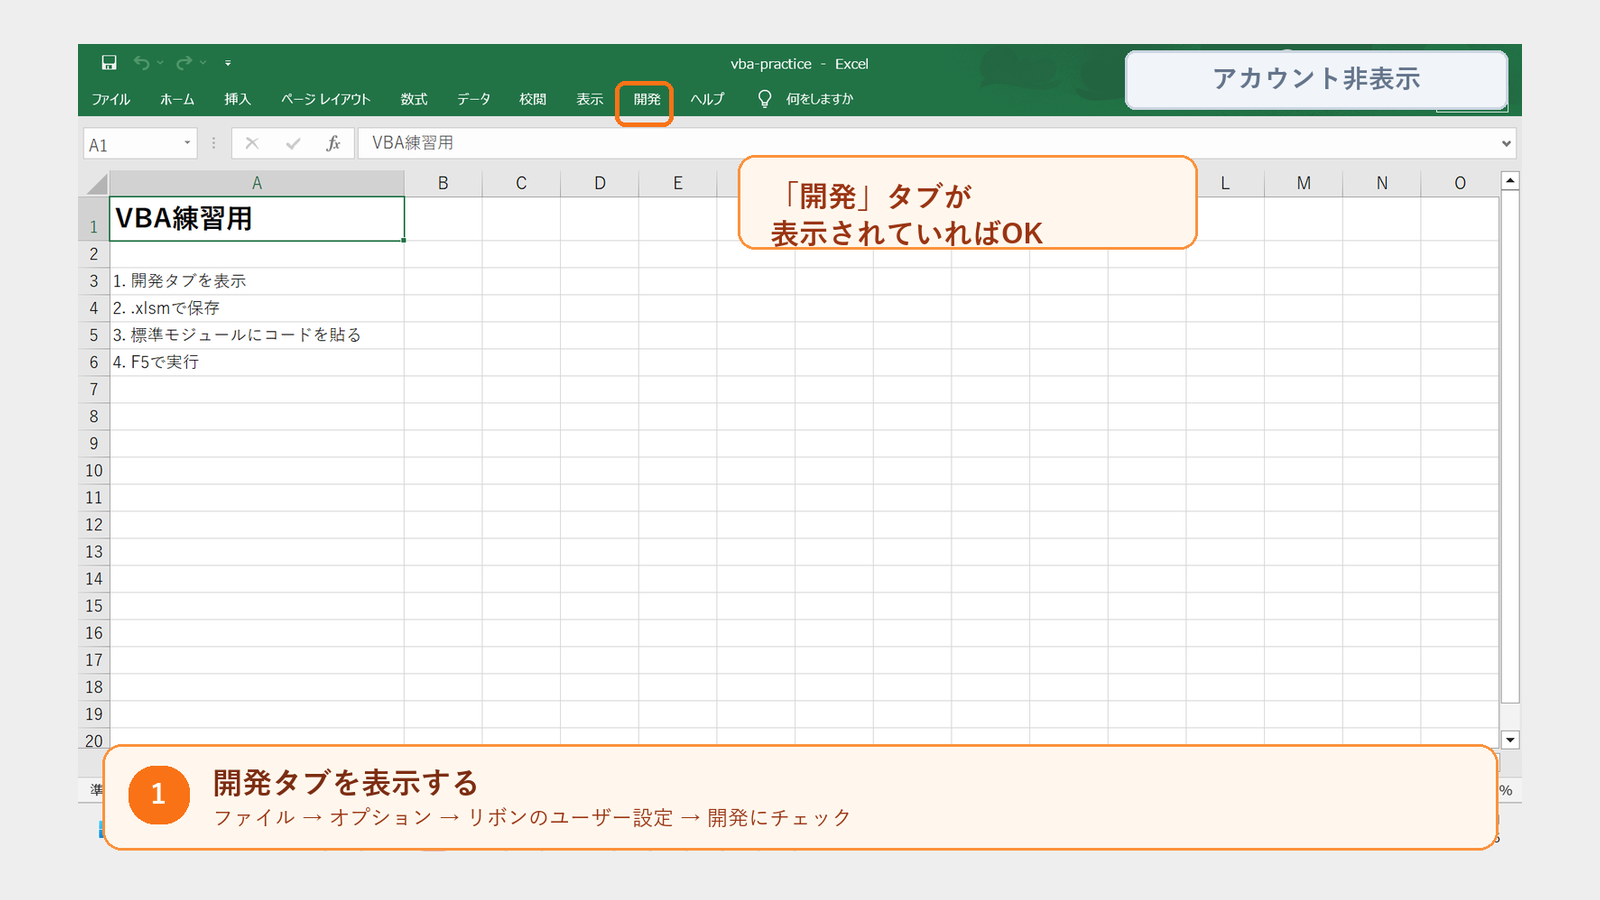The image size is (1600, 900).
Task: Select row 15 header
Action: tap(94, 606)
